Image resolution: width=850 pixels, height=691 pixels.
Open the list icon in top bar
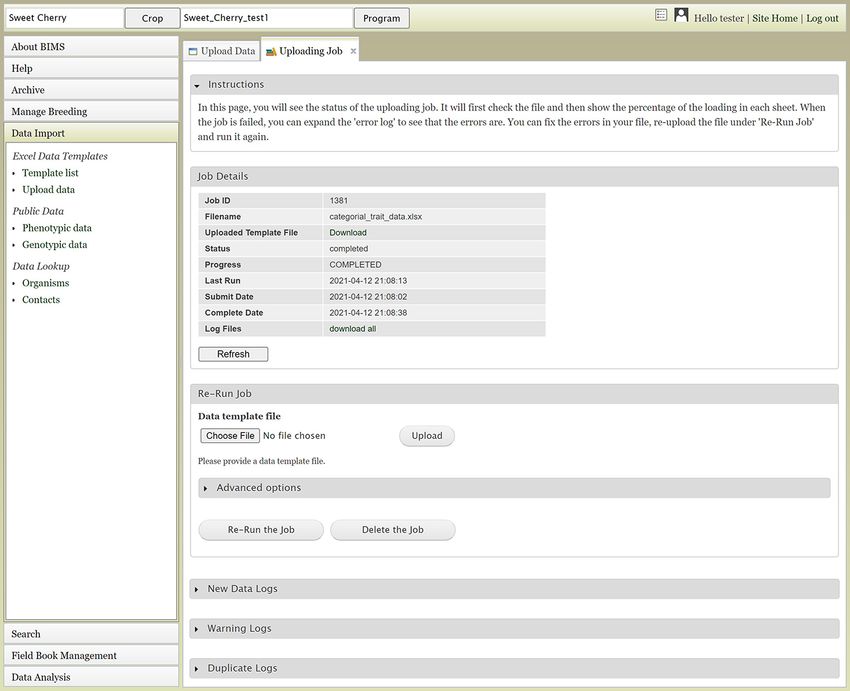click(661, 15)
